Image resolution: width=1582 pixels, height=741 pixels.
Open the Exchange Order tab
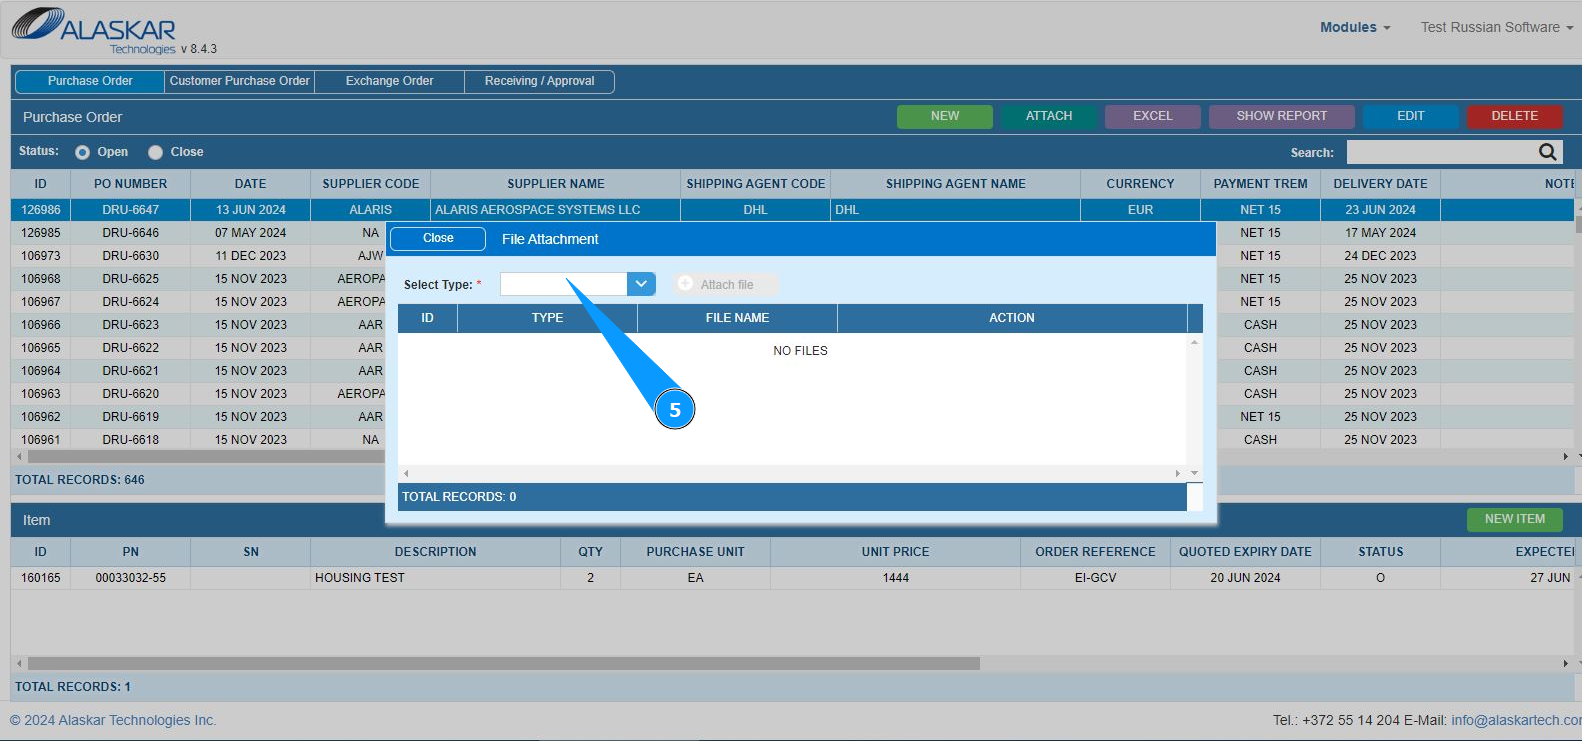click(x=390, y=81)
